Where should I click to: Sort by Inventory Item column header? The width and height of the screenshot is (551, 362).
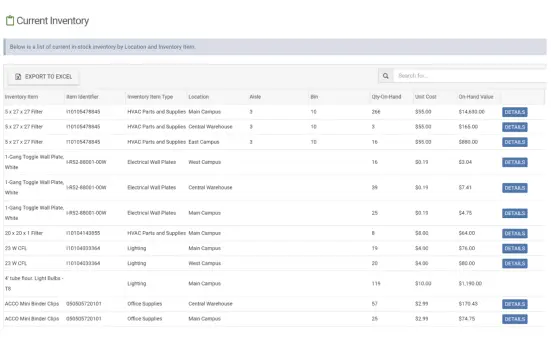pos(21,97)
